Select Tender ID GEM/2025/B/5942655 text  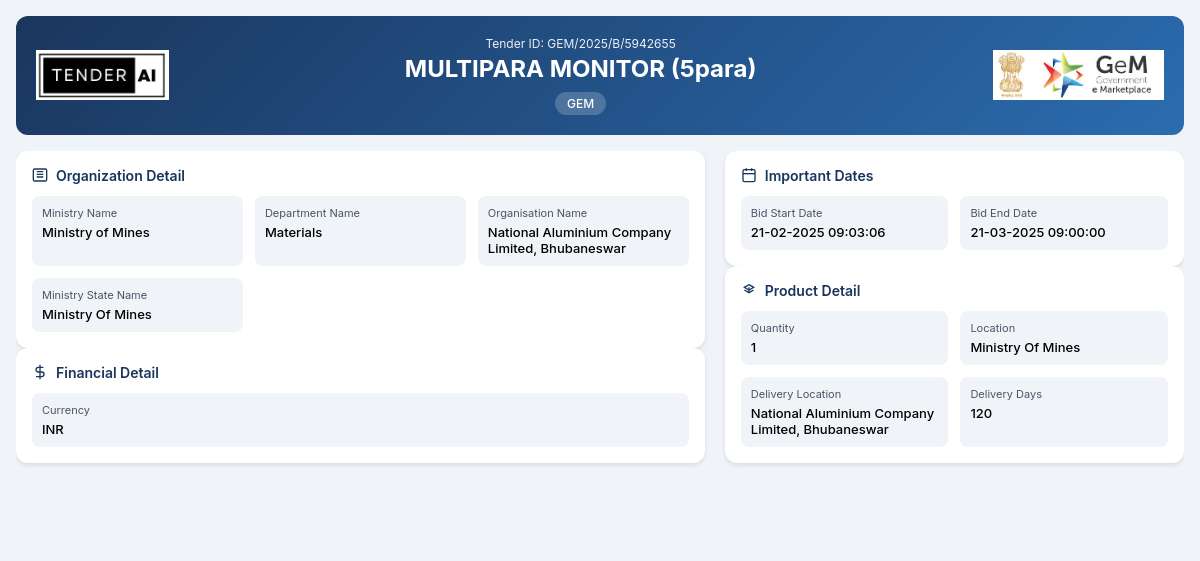click(580, 43)
